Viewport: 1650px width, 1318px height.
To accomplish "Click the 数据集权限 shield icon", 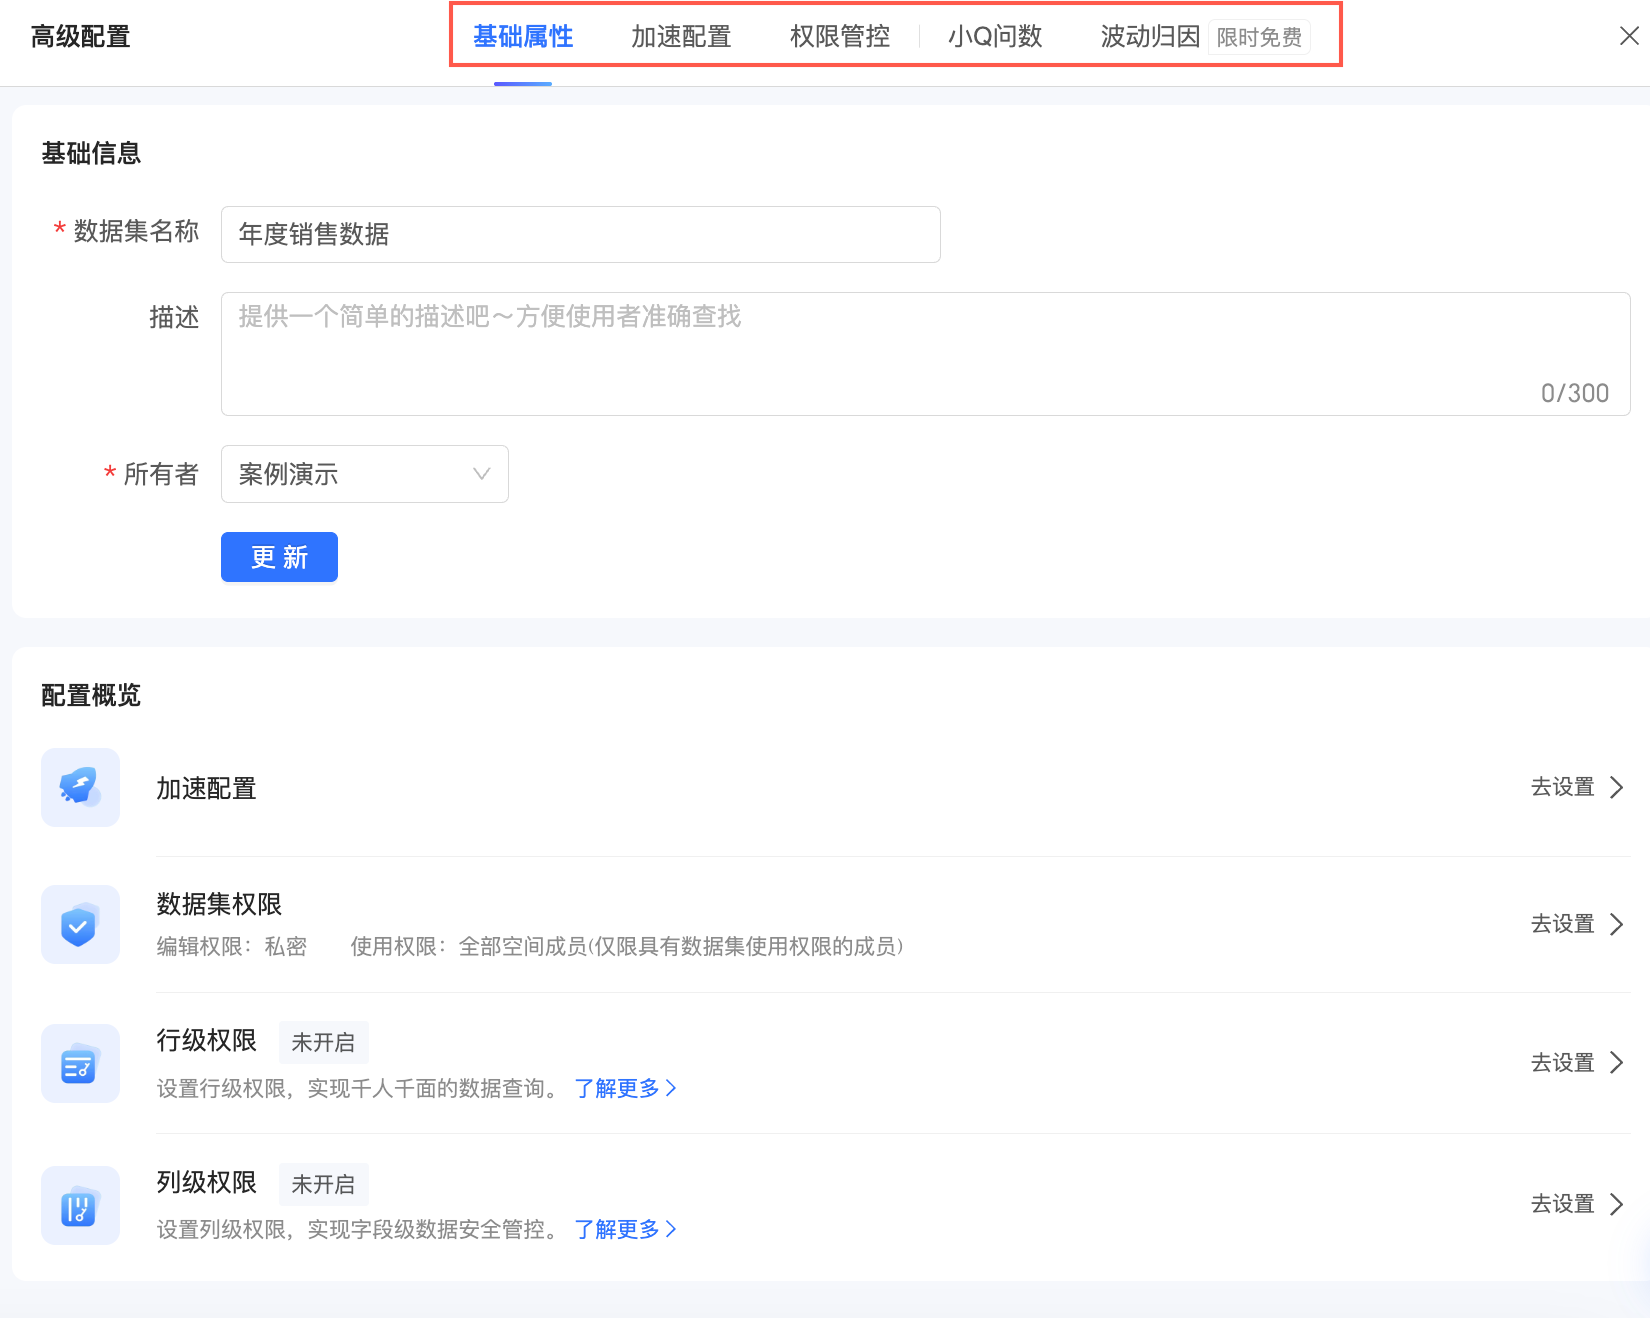I will pyautogui.click(x=80, y=925).
